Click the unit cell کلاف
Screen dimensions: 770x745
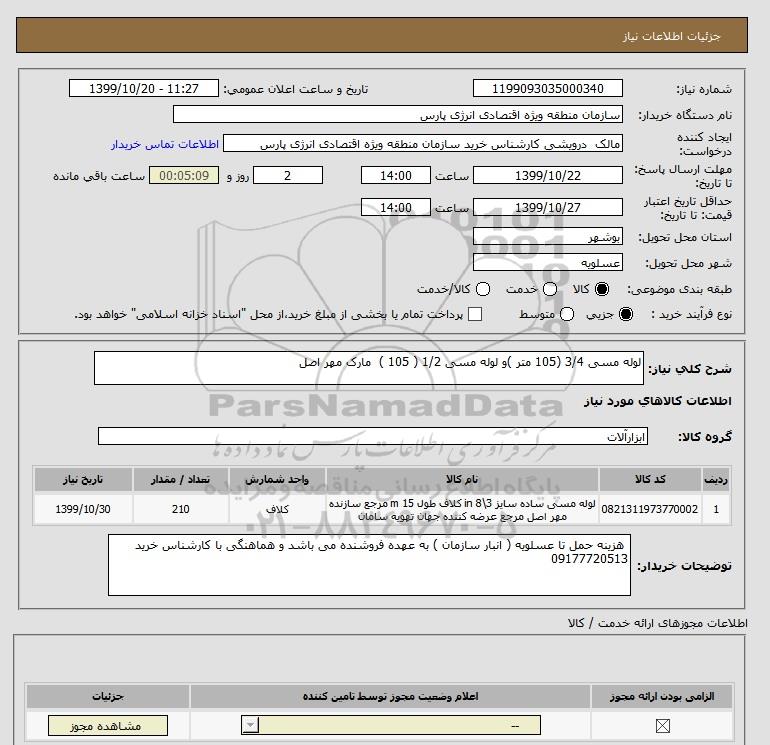(277, 509)
